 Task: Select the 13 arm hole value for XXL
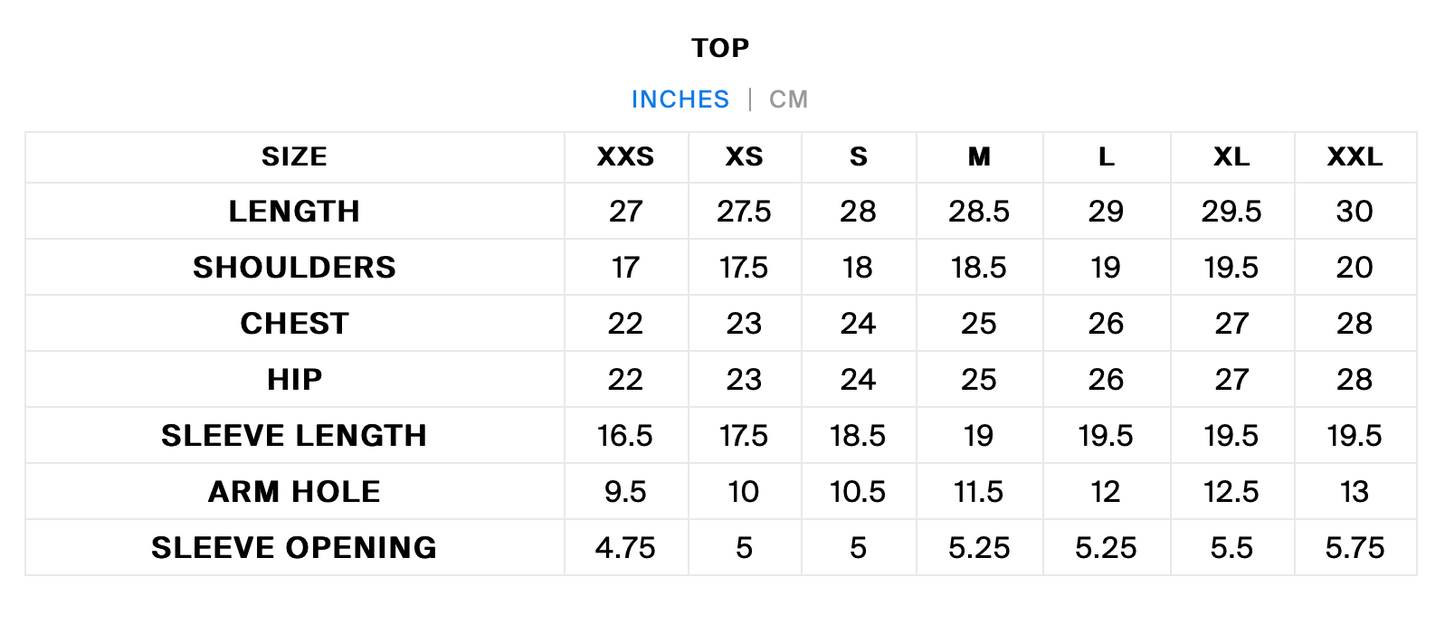[1355, 491]
